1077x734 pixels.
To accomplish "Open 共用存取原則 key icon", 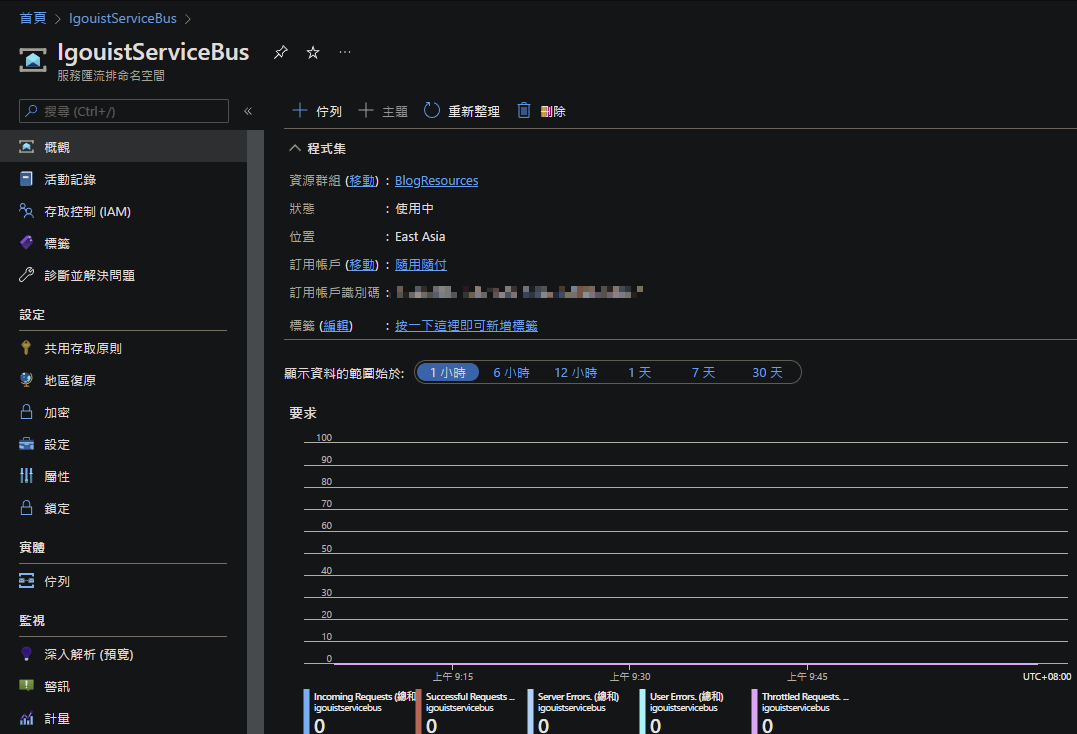I will 27,348.
